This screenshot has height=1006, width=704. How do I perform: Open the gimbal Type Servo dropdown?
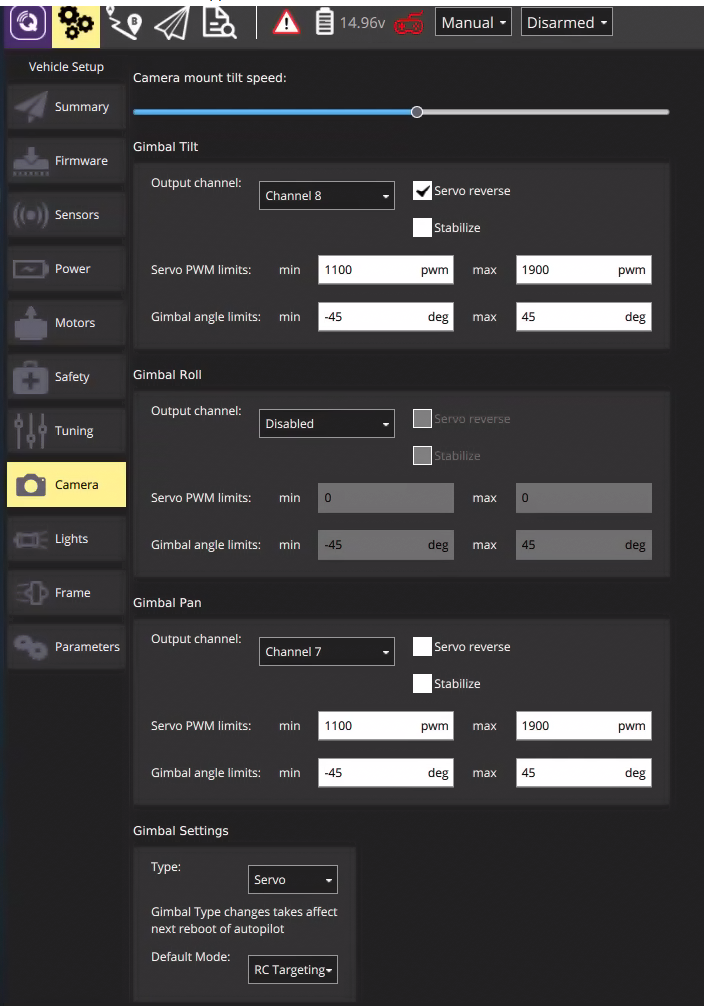293,880
